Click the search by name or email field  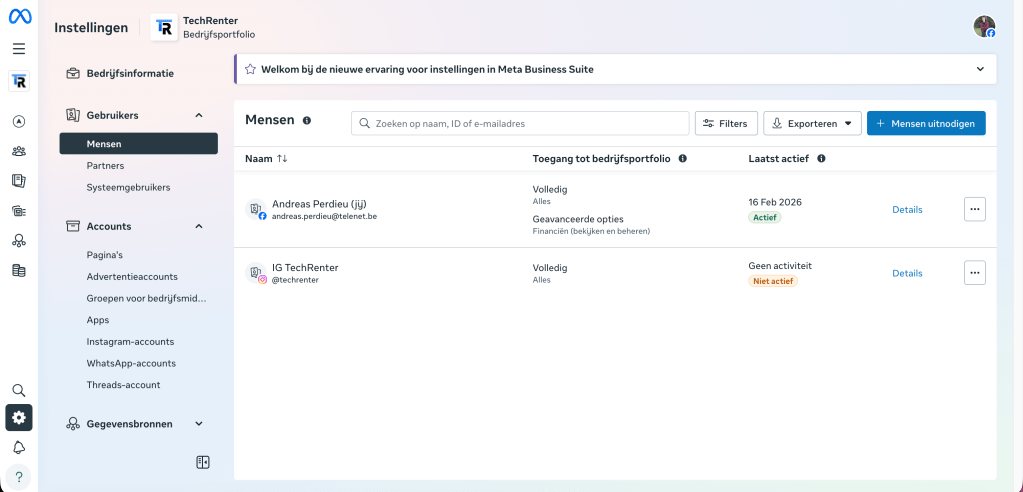coord(520,123)
